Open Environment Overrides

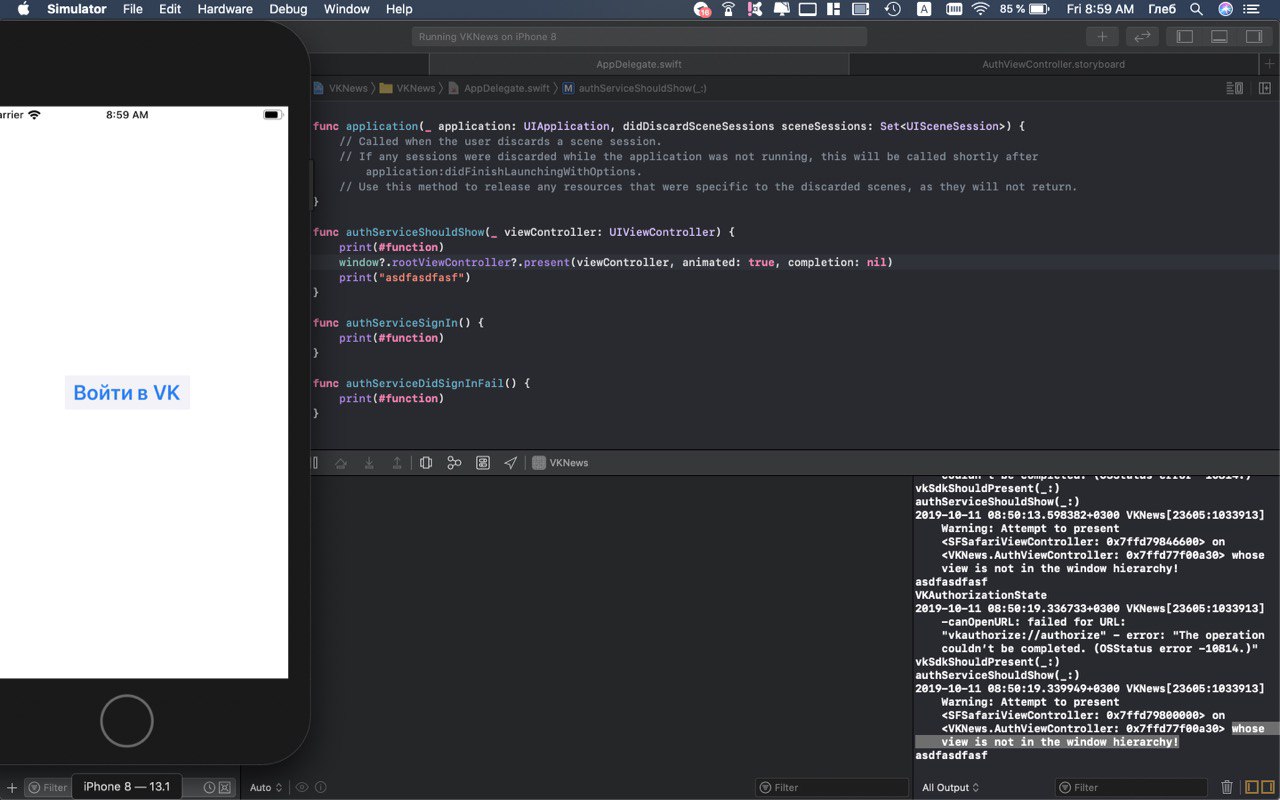pyautogui.click(x=483, y=463)
